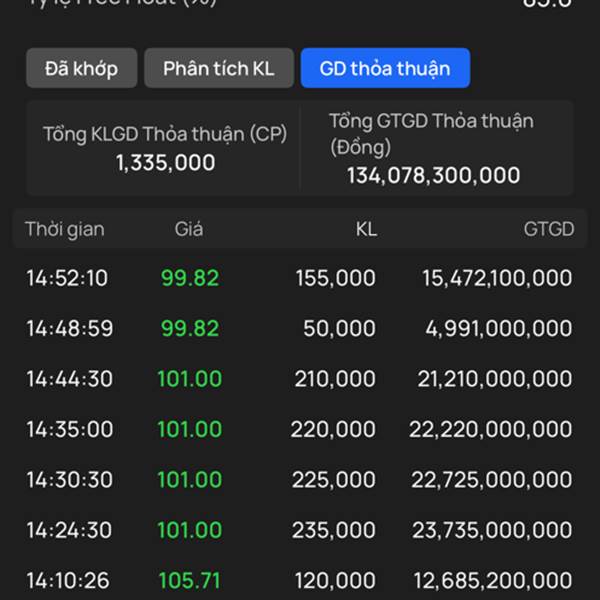This screenshot has height=600, width=600.
Task: Click the Tổng GTGD value 134,078,300,000
Action: click(x=433, y=176)
